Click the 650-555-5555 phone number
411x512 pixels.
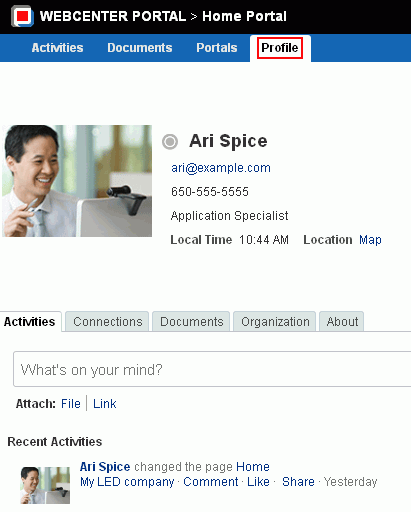click(210, 192)
